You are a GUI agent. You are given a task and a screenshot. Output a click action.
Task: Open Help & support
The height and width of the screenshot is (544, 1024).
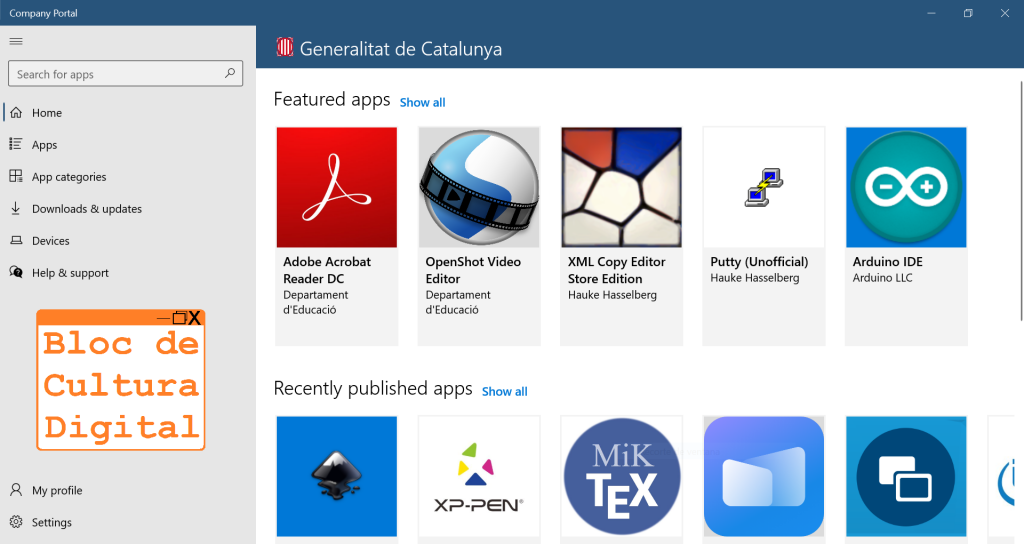click(70, 273)
